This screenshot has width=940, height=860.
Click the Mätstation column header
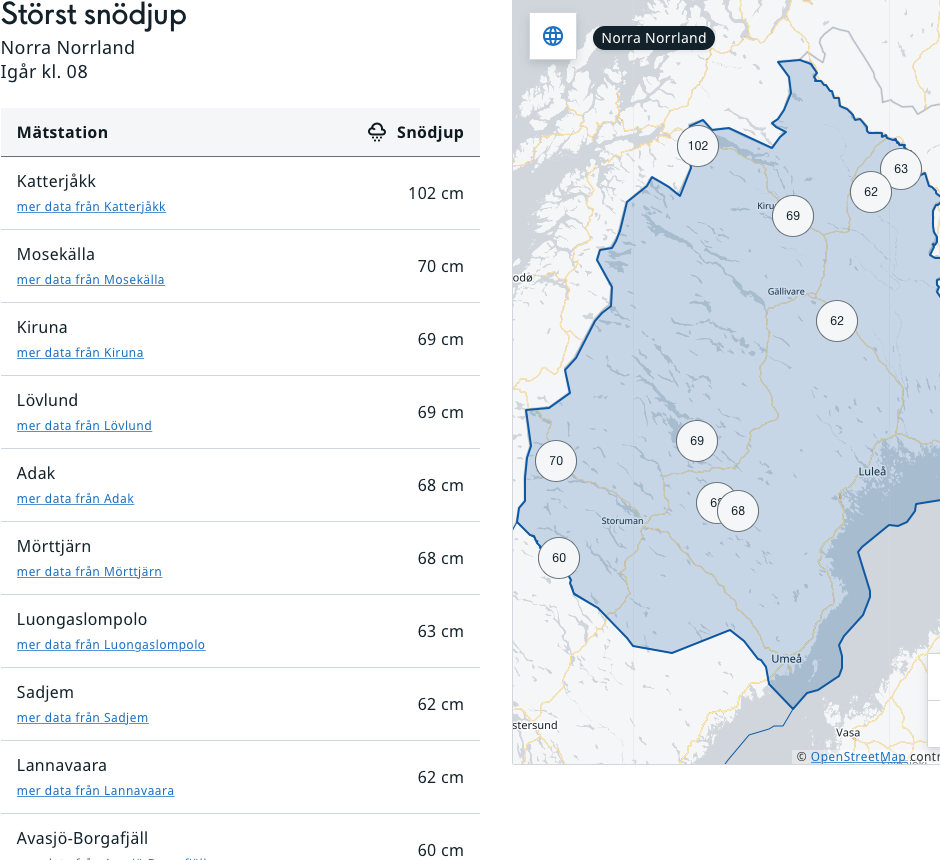pos(62,132)
